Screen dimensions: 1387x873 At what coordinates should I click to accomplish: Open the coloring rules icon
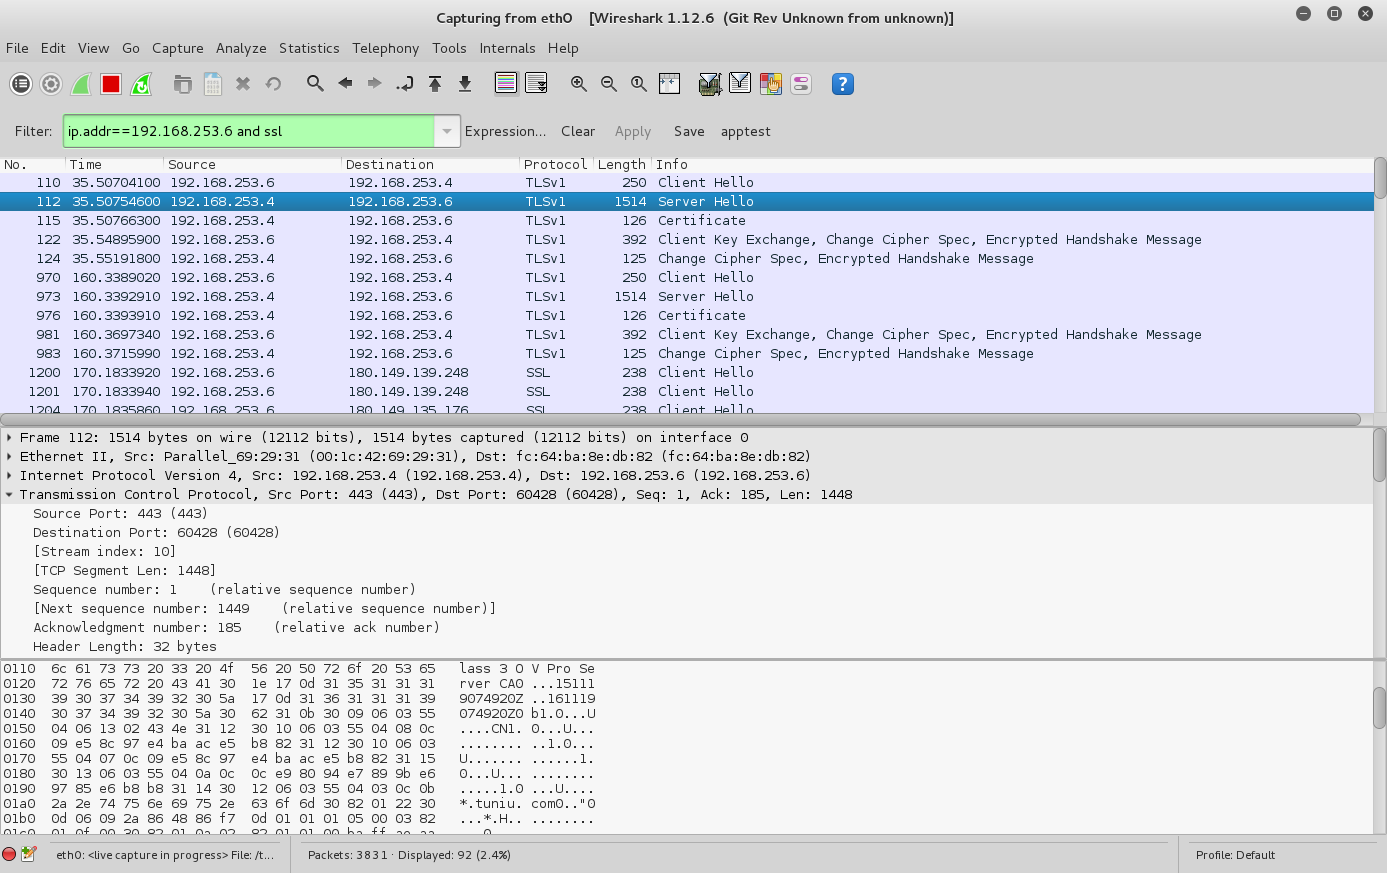click(x=770, y=84)
